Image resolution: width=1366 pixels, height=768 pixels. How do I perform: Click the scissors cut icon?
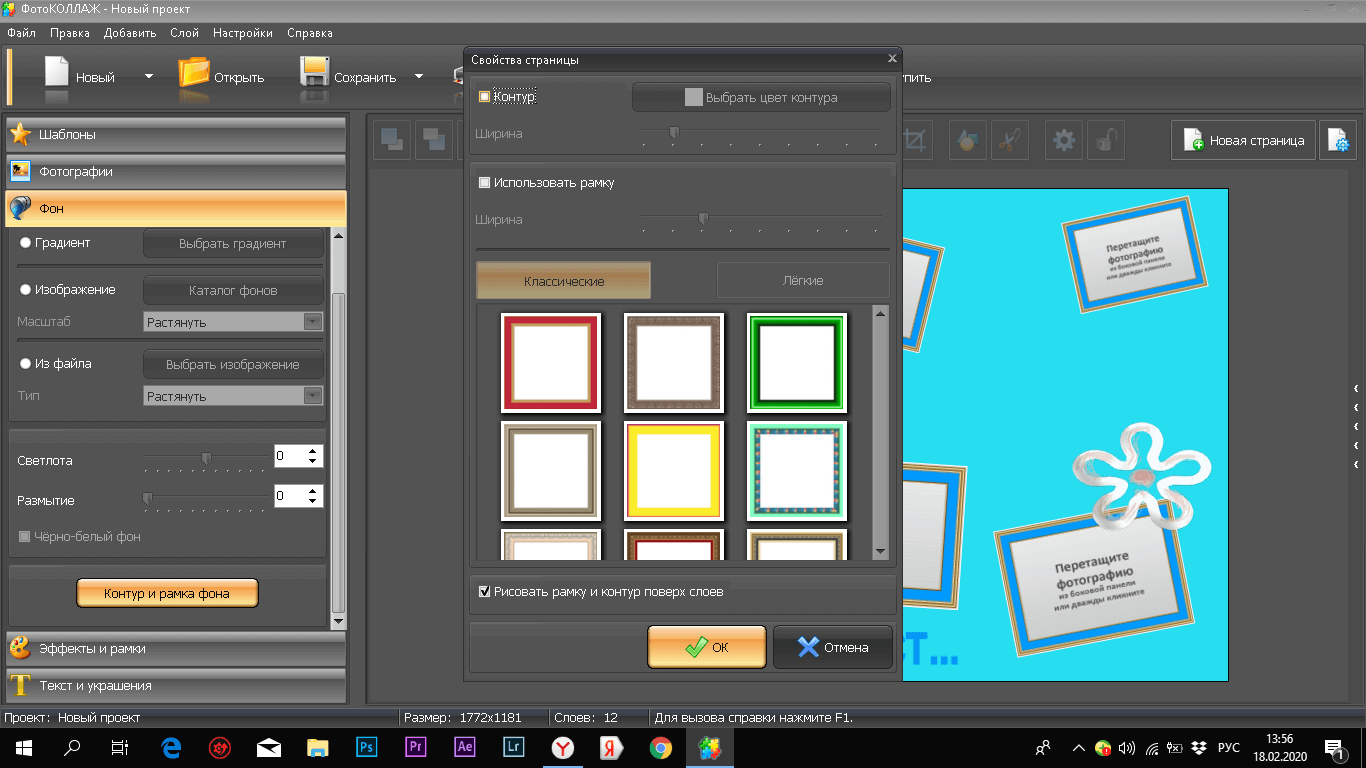pos(1010,139)
